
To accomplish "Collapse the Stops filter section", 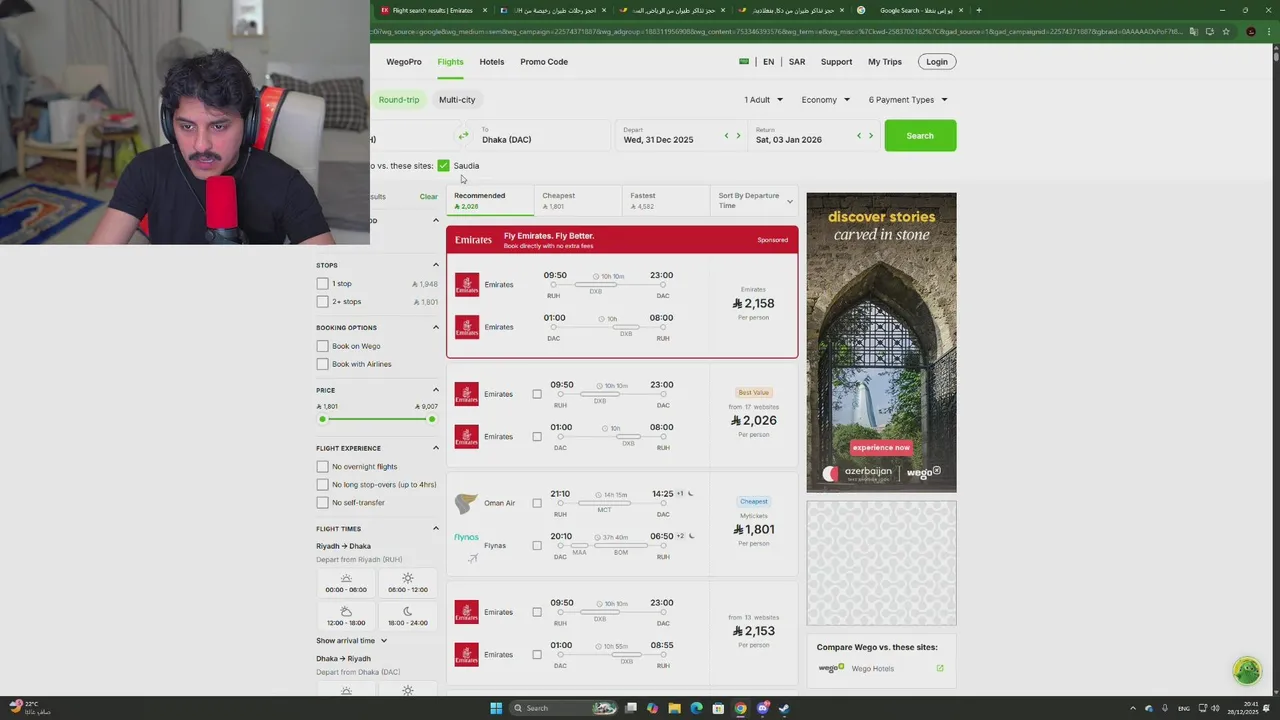I will point(436,265).
